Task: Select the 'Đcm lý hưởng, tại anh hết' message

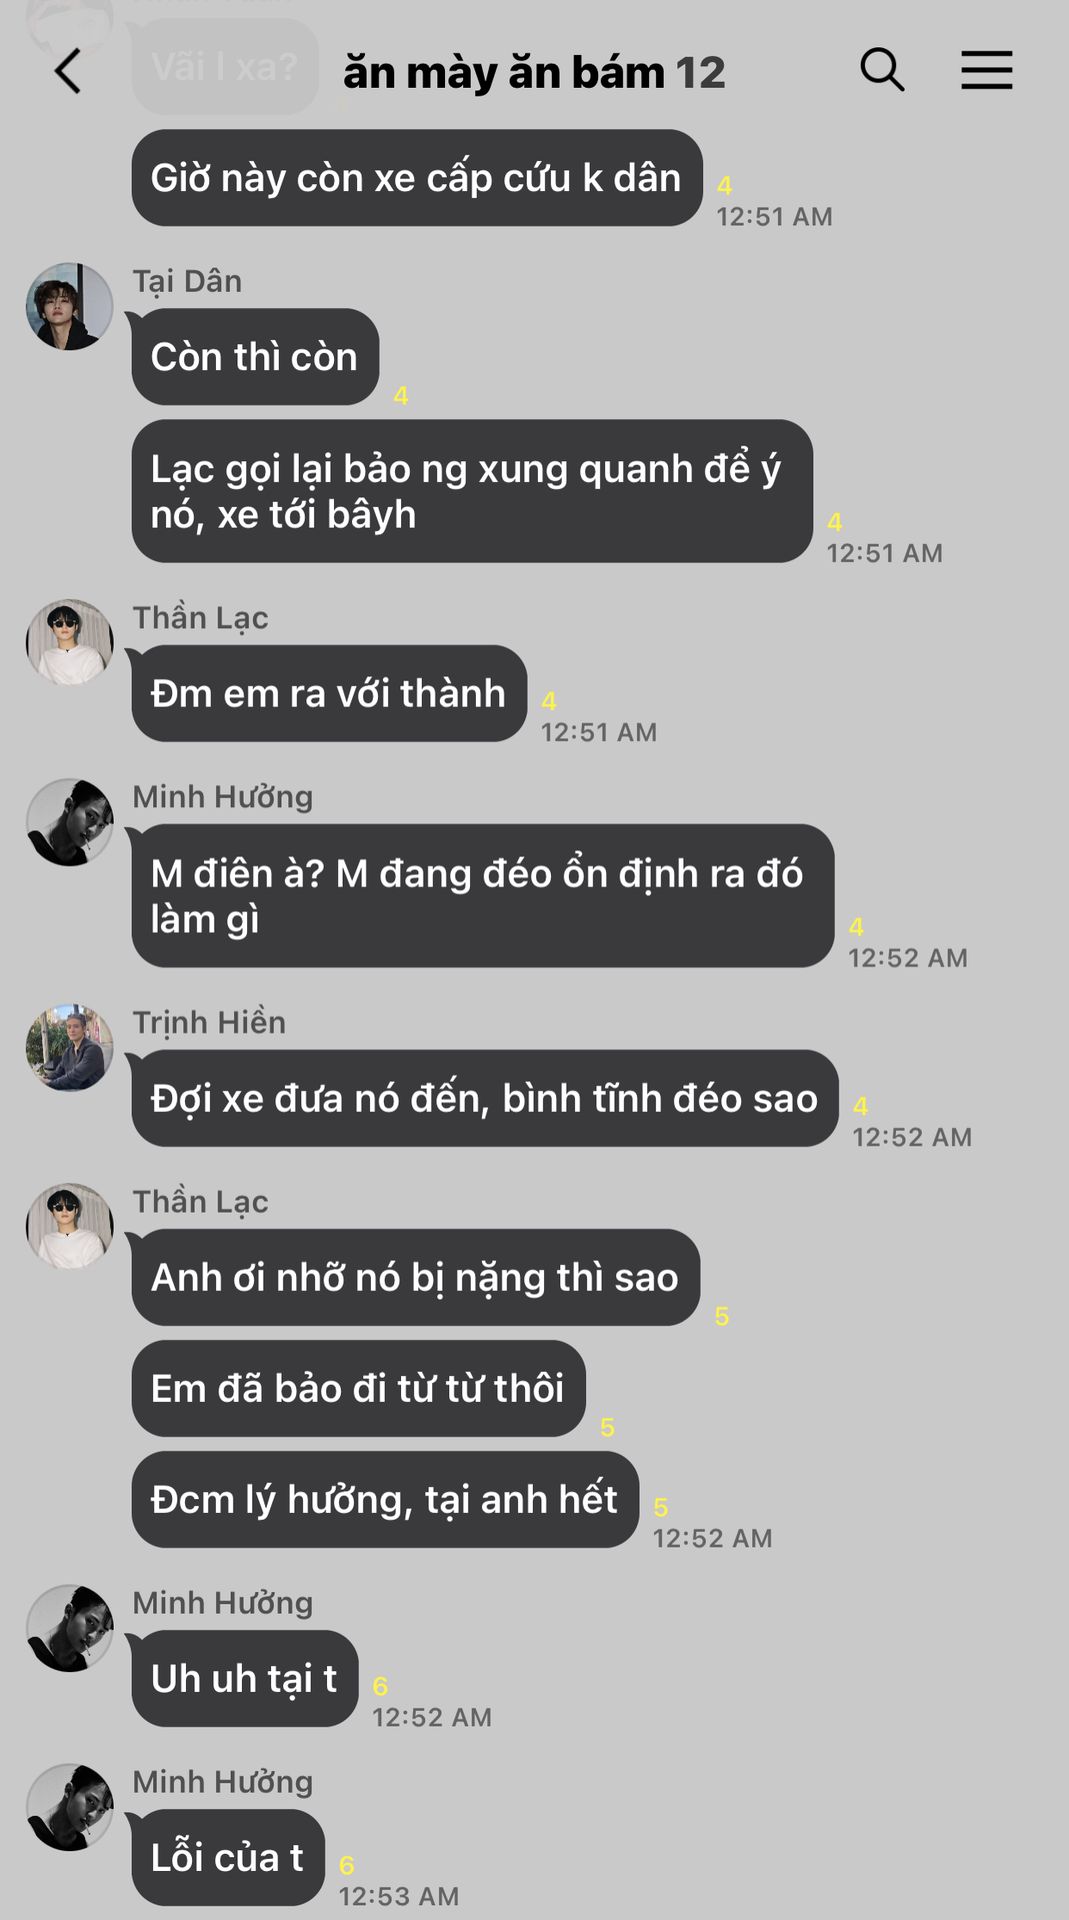Action: point(385,1500)
